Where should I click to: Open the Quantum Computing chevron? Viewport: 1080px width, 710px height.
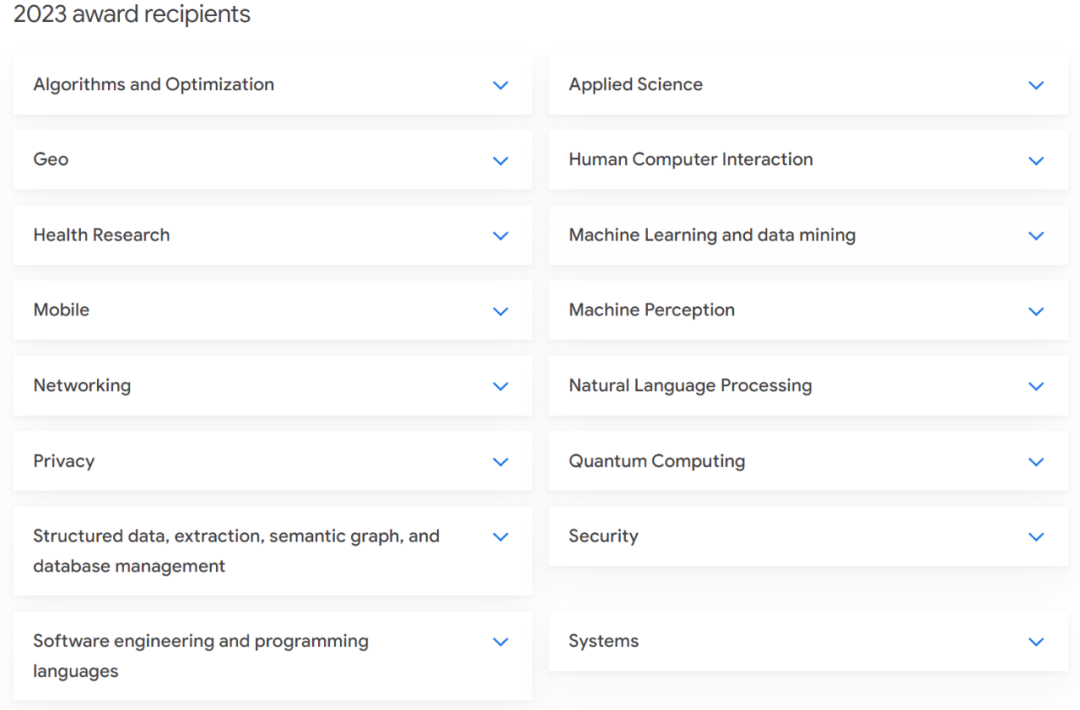tap(1036, 462)
